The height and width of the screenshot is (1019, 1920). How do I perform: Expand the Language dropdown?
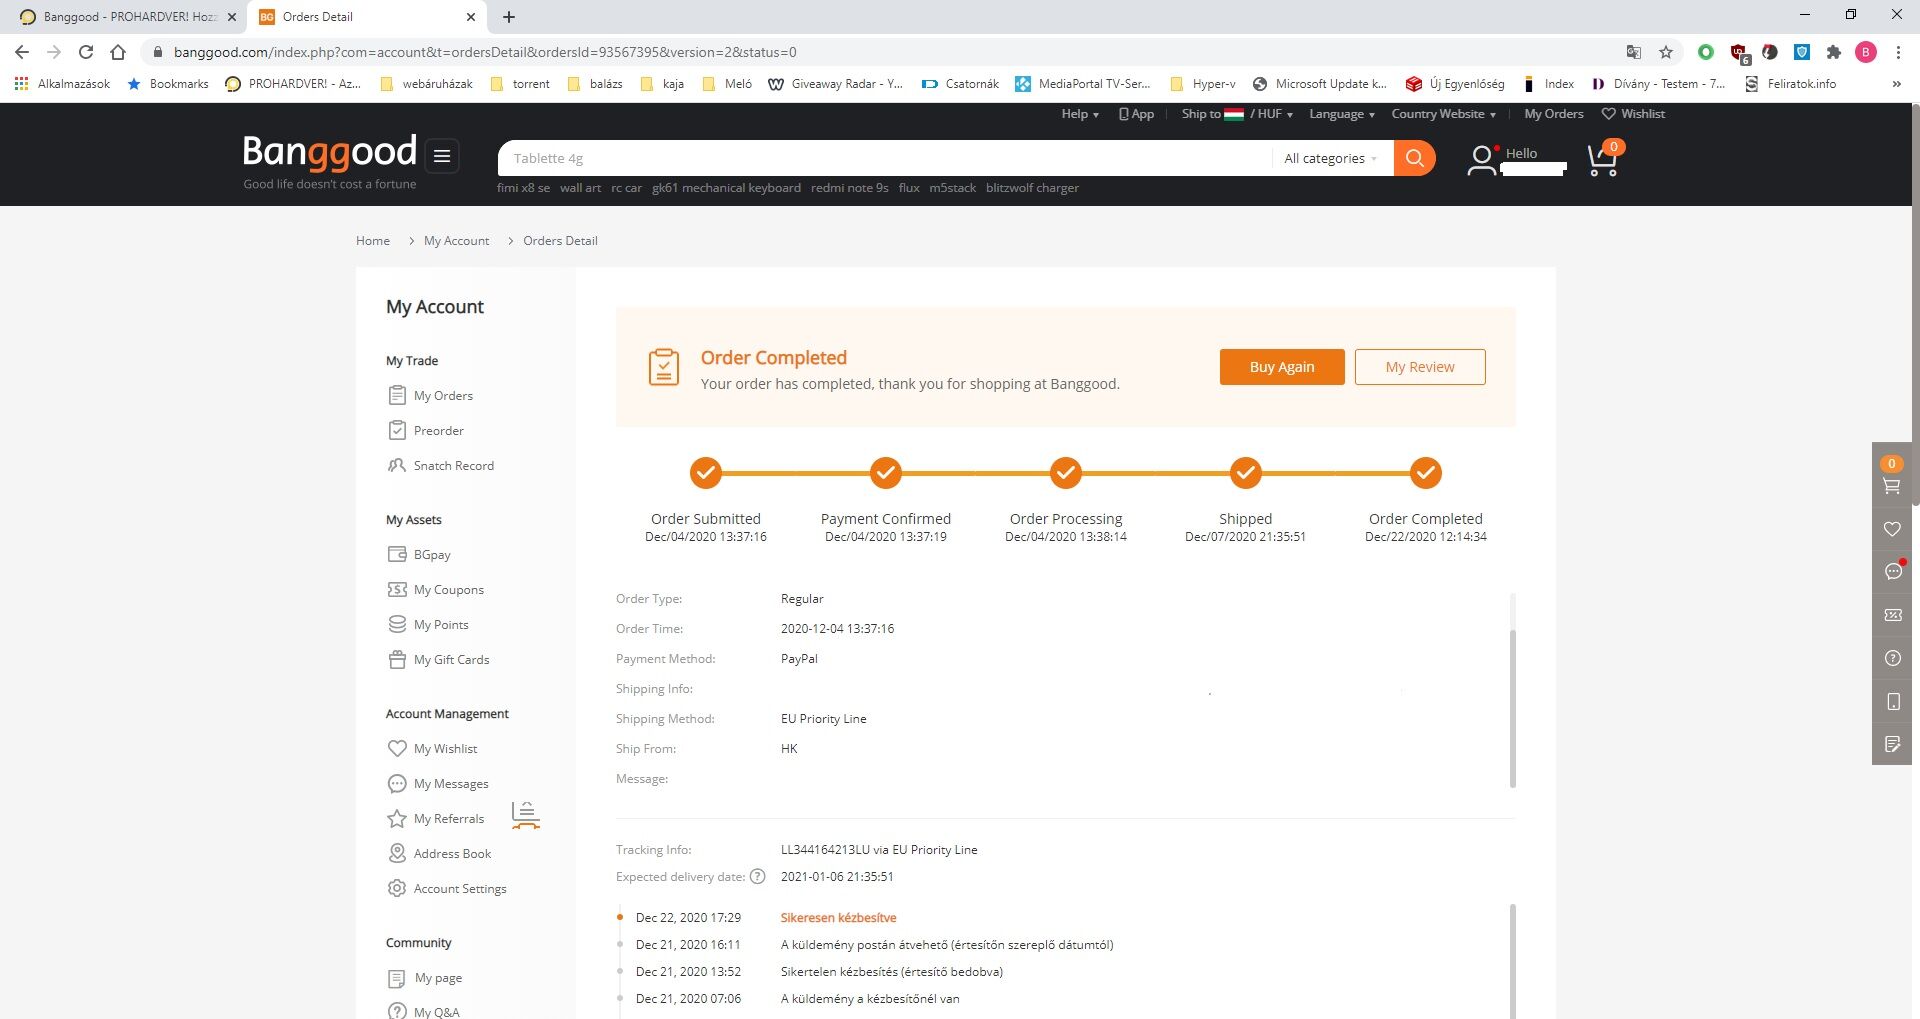[1342, 114]
